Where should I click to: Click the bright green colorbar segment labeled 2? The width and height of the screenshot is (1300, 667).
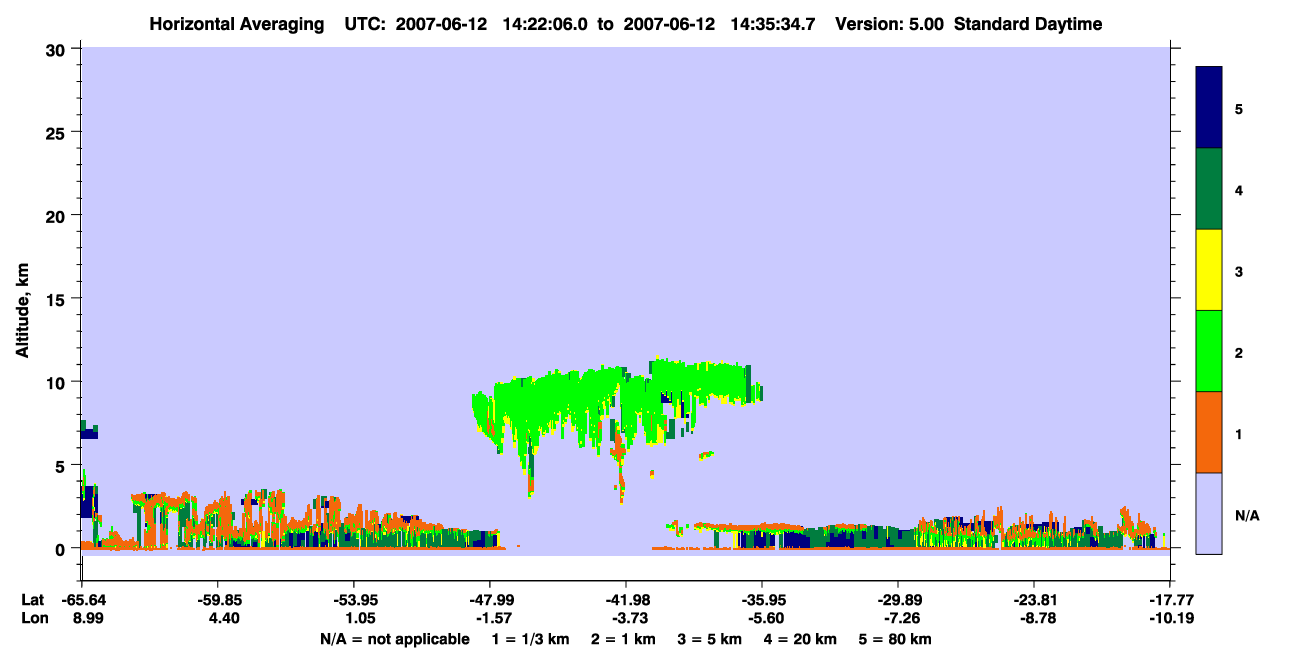[x=1209, y=351]
